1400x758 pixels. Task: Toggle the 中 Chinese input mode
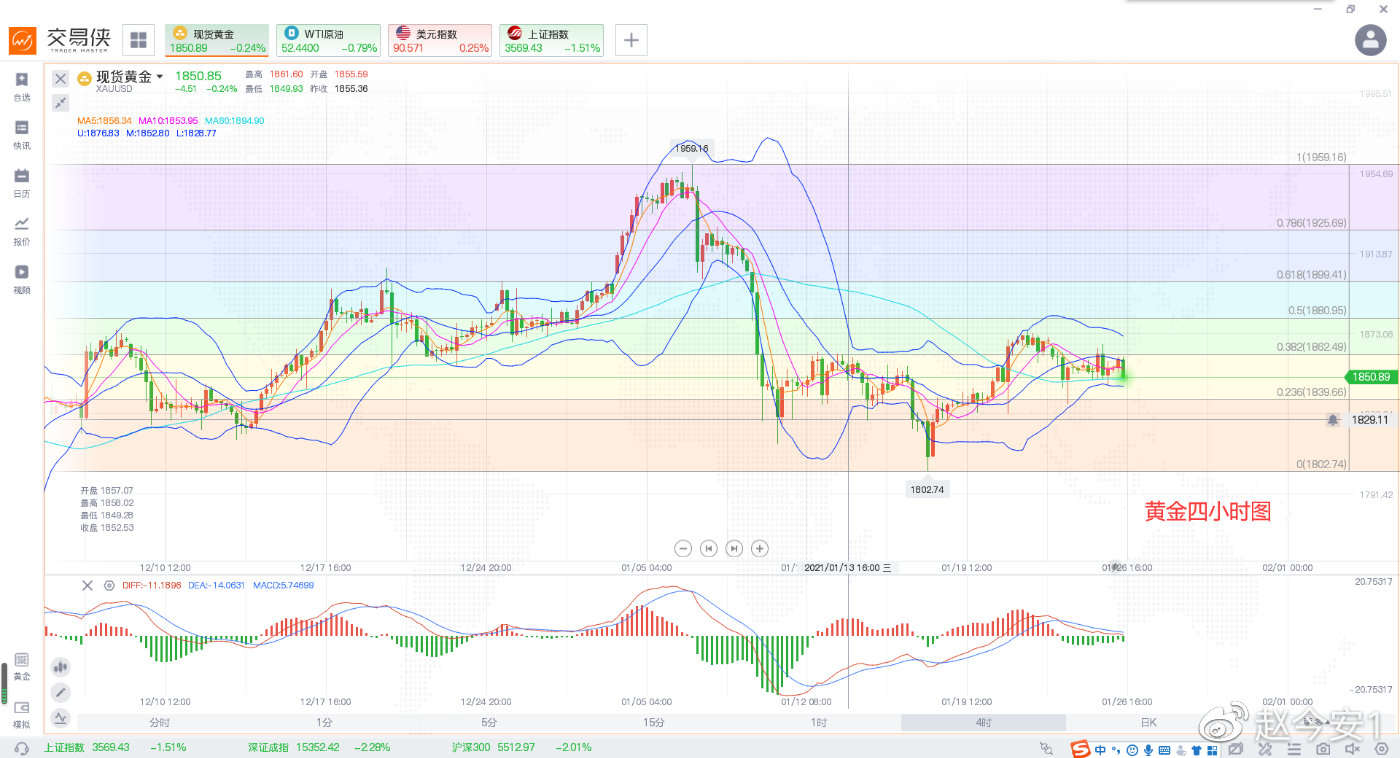click(x=1100, y=748)
